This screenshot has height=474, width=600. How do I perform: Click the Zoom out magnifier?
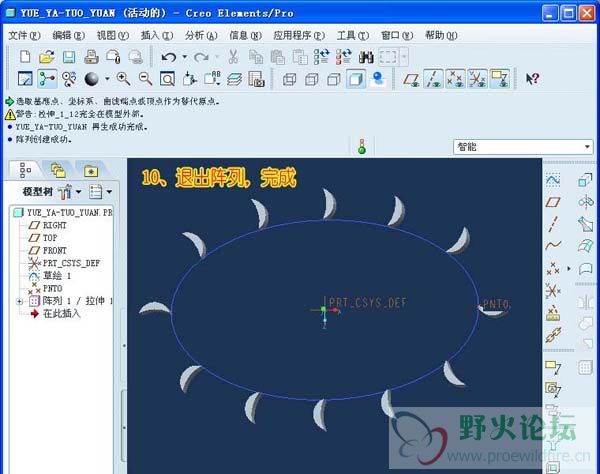point(145,79)
